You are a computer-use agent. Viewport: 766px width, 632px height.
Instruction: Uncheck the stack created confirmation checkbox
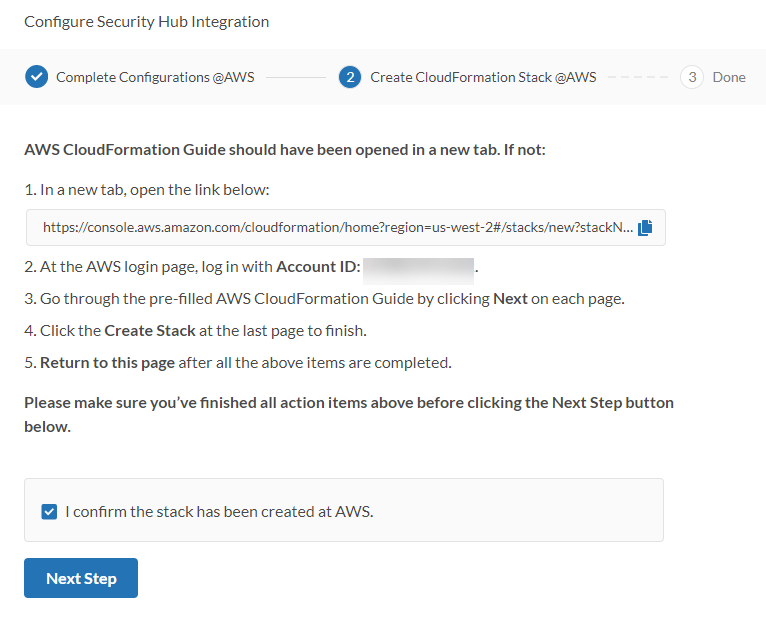(49, 511)
